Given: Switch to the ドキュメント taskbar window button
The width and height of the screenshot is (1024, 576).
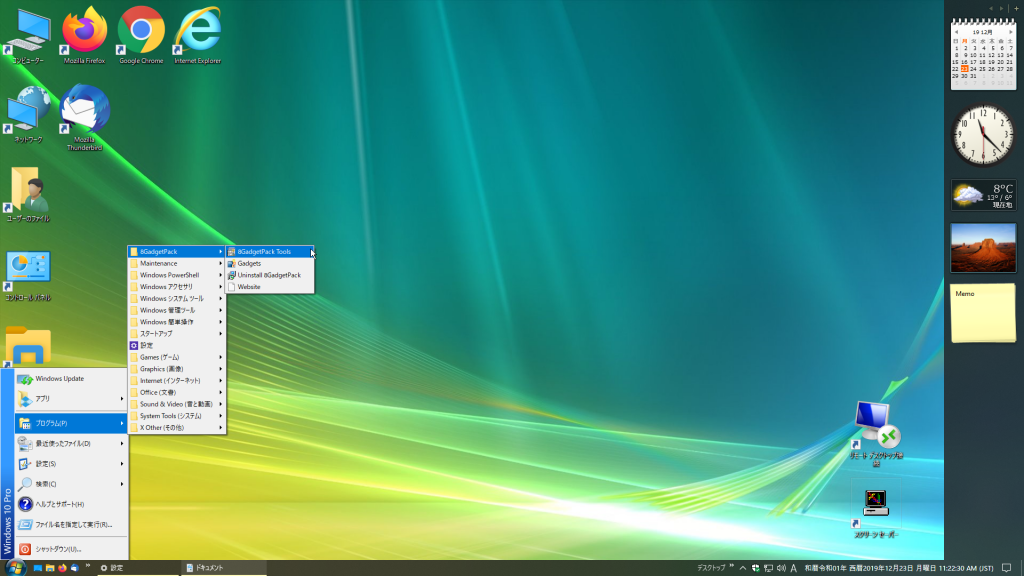Looking at the screenshot, I should (223, 568).
